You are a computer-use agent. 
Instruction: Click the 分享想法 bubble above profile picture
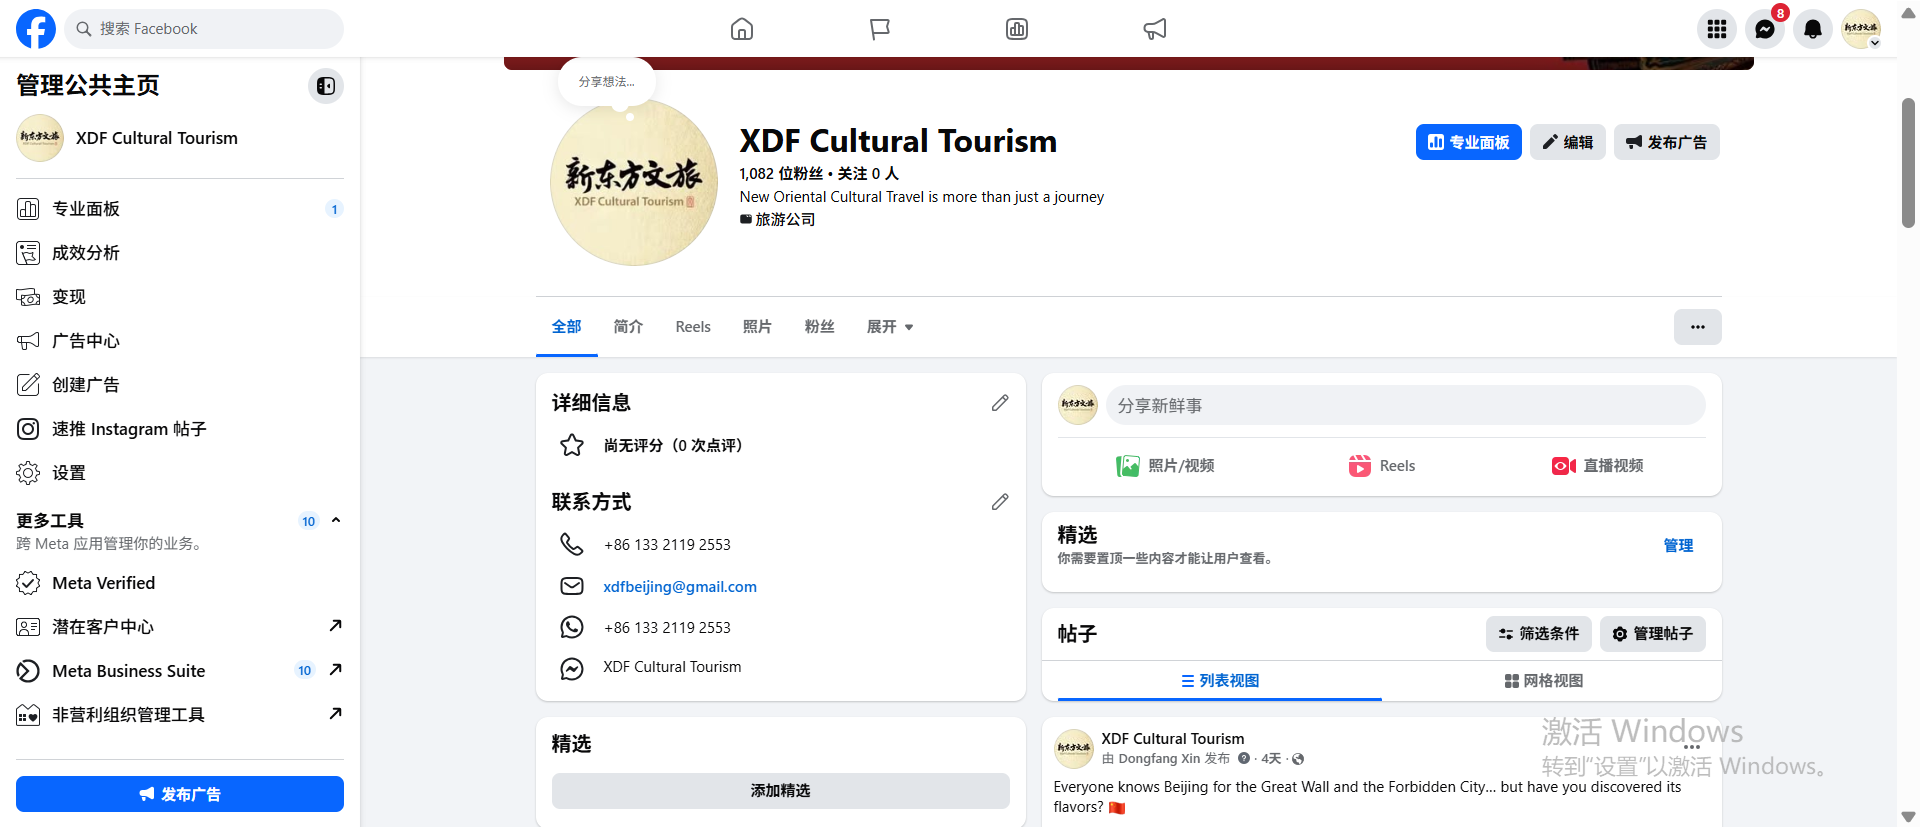[607, 82]
